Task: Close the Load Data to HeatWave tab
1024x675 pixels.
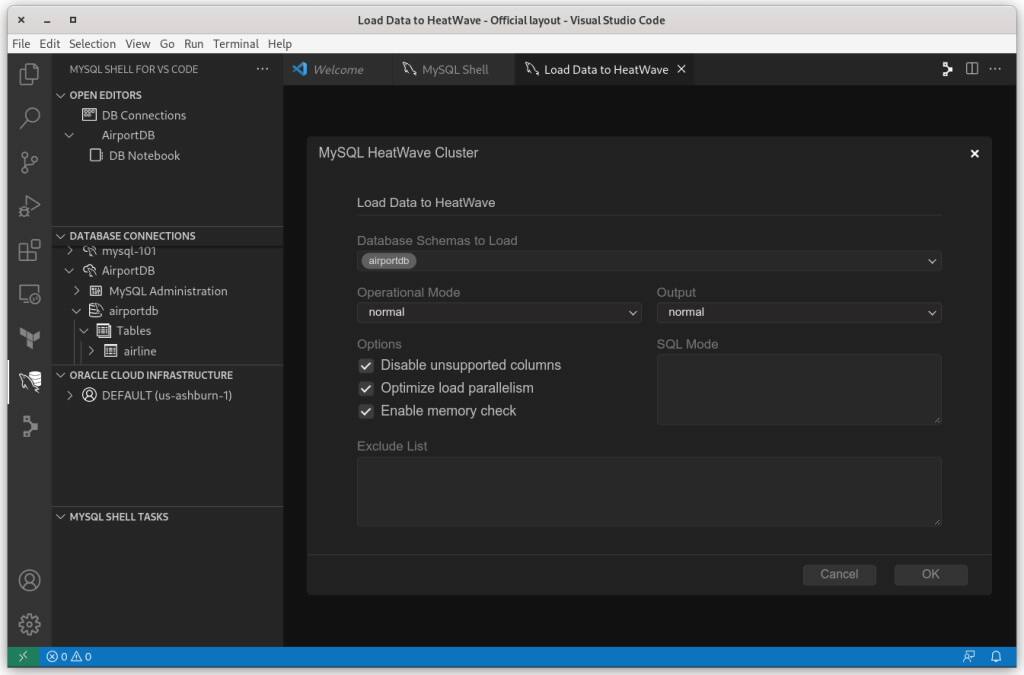Action: tap(681, 69)
